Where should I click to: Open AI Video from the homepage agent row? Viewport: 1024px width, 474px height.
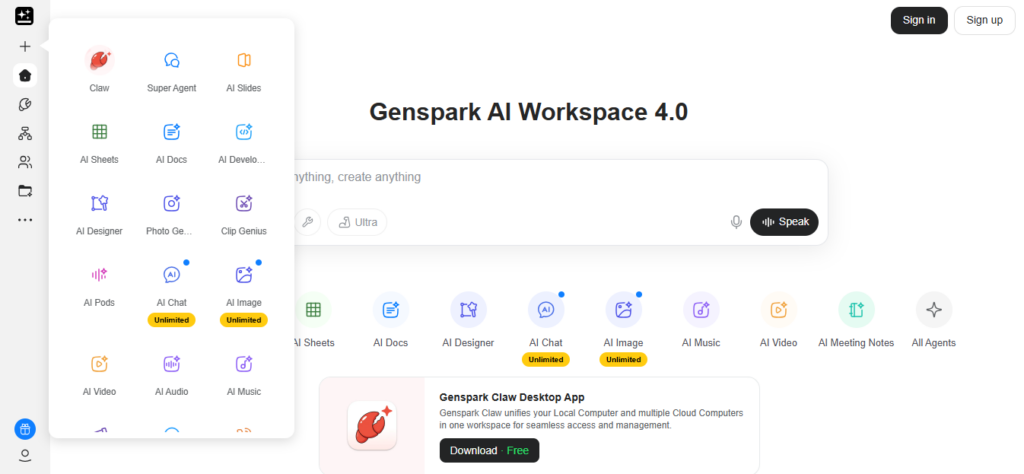(778, 320)
